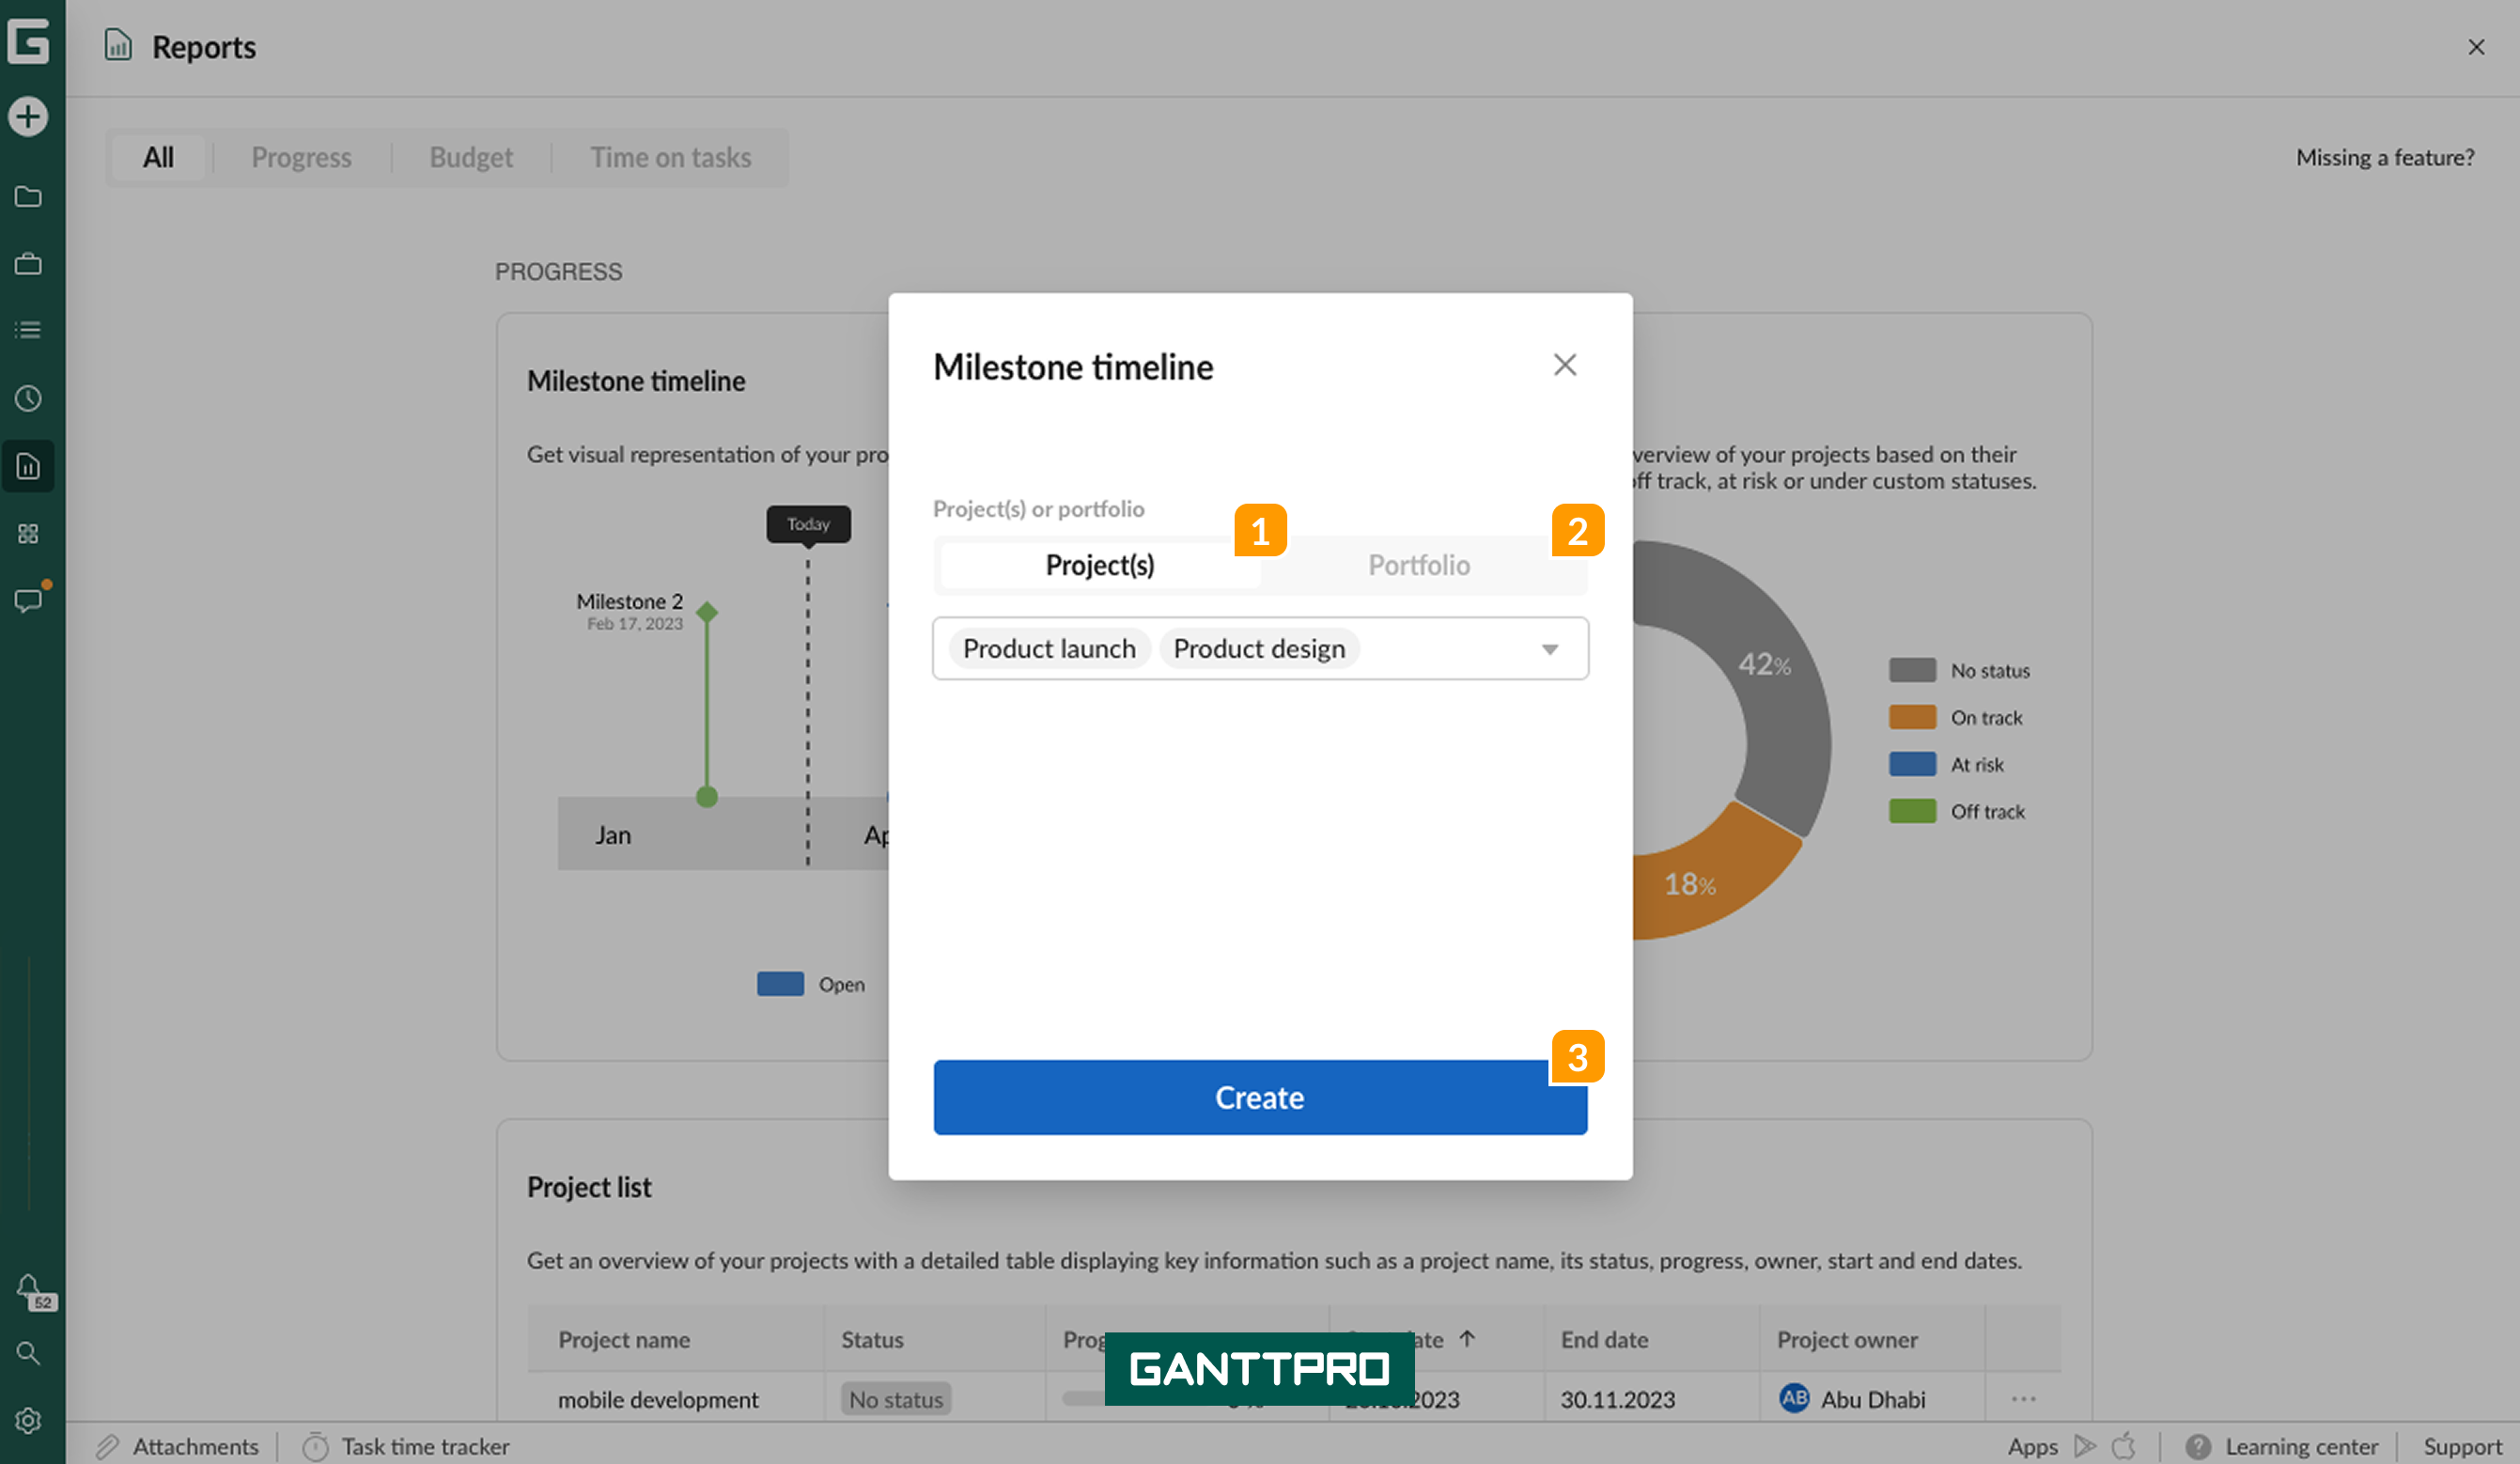Open the portfolio briefcase icon in sidebar
2520x1464 pixels.
[28, 264]
